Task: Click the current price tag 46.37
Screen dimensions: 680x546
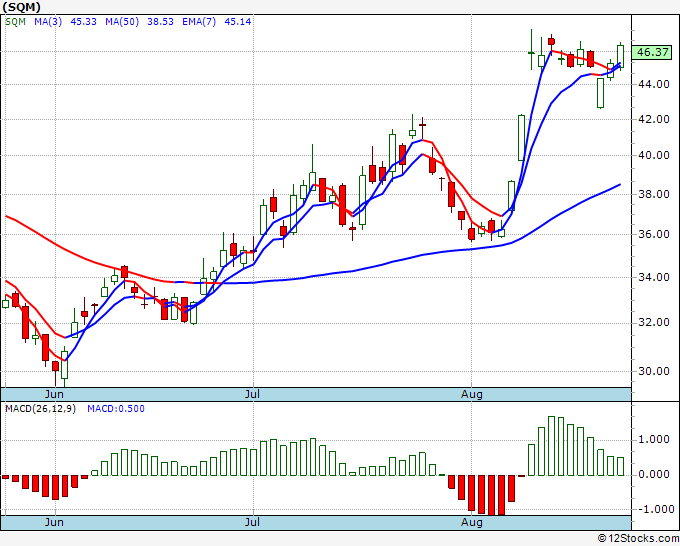Action: [653, 52]
